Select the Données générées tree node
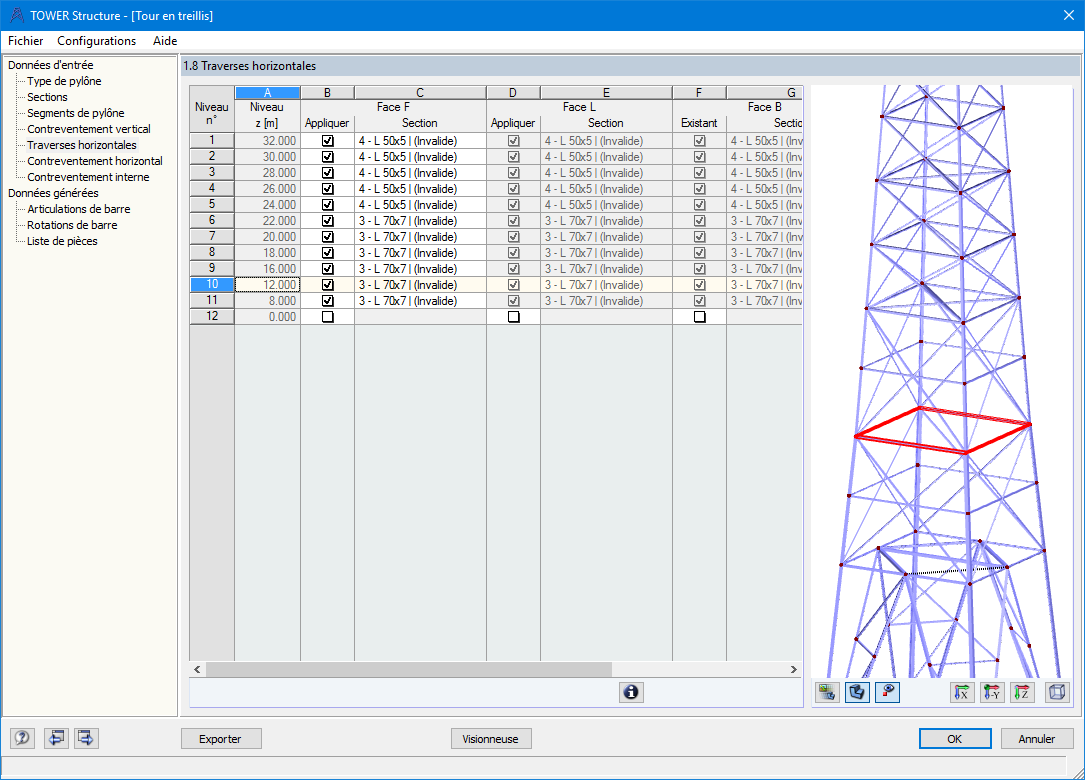 (x=53, y=192)
